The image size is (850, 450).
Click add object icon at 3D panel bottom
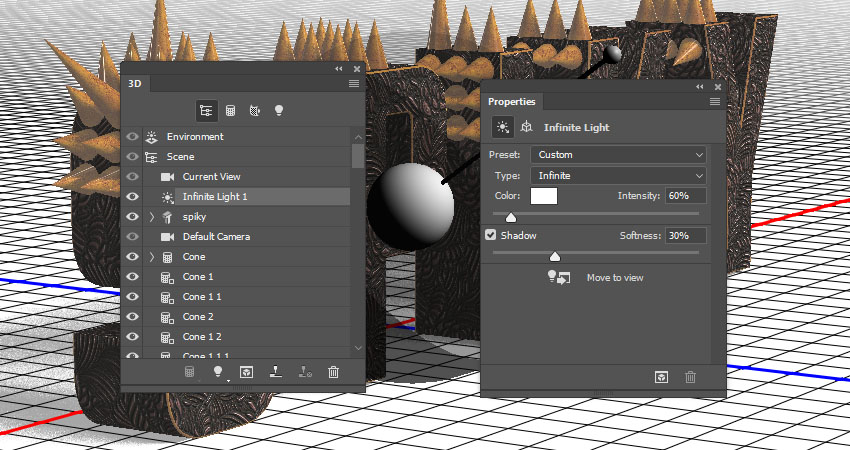(x=189, y=372)
